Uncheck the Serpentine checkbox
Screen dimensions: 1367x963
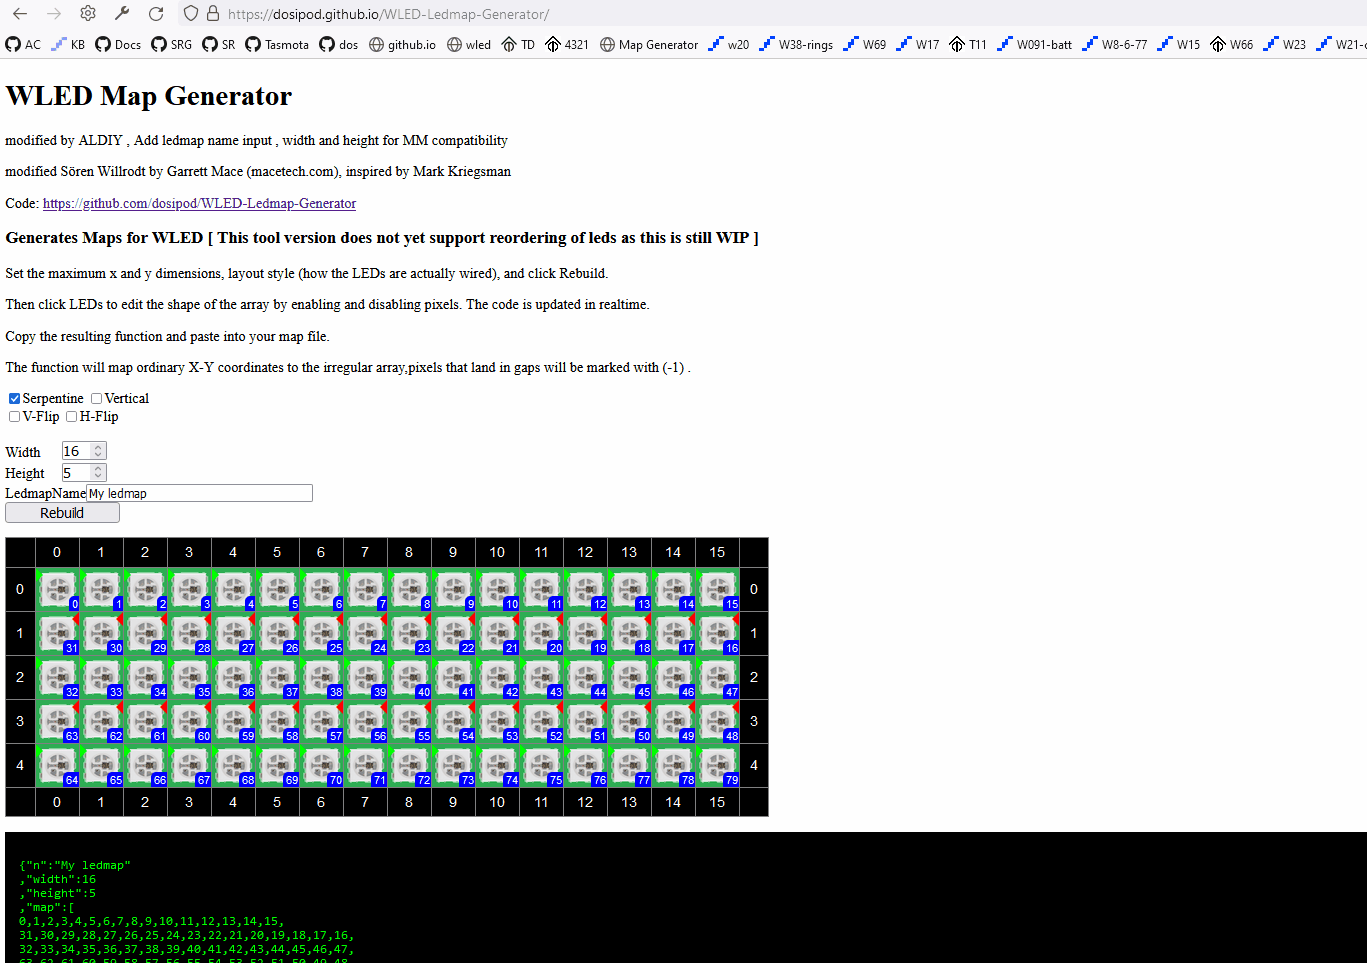click(14, 398)
